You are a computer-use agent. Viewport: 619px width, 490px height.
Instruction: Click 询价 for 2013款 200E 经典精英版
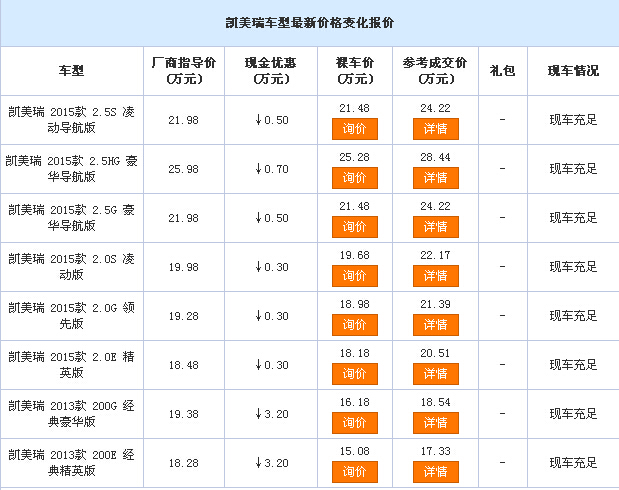pyautogui.click(x=355, y=471)
